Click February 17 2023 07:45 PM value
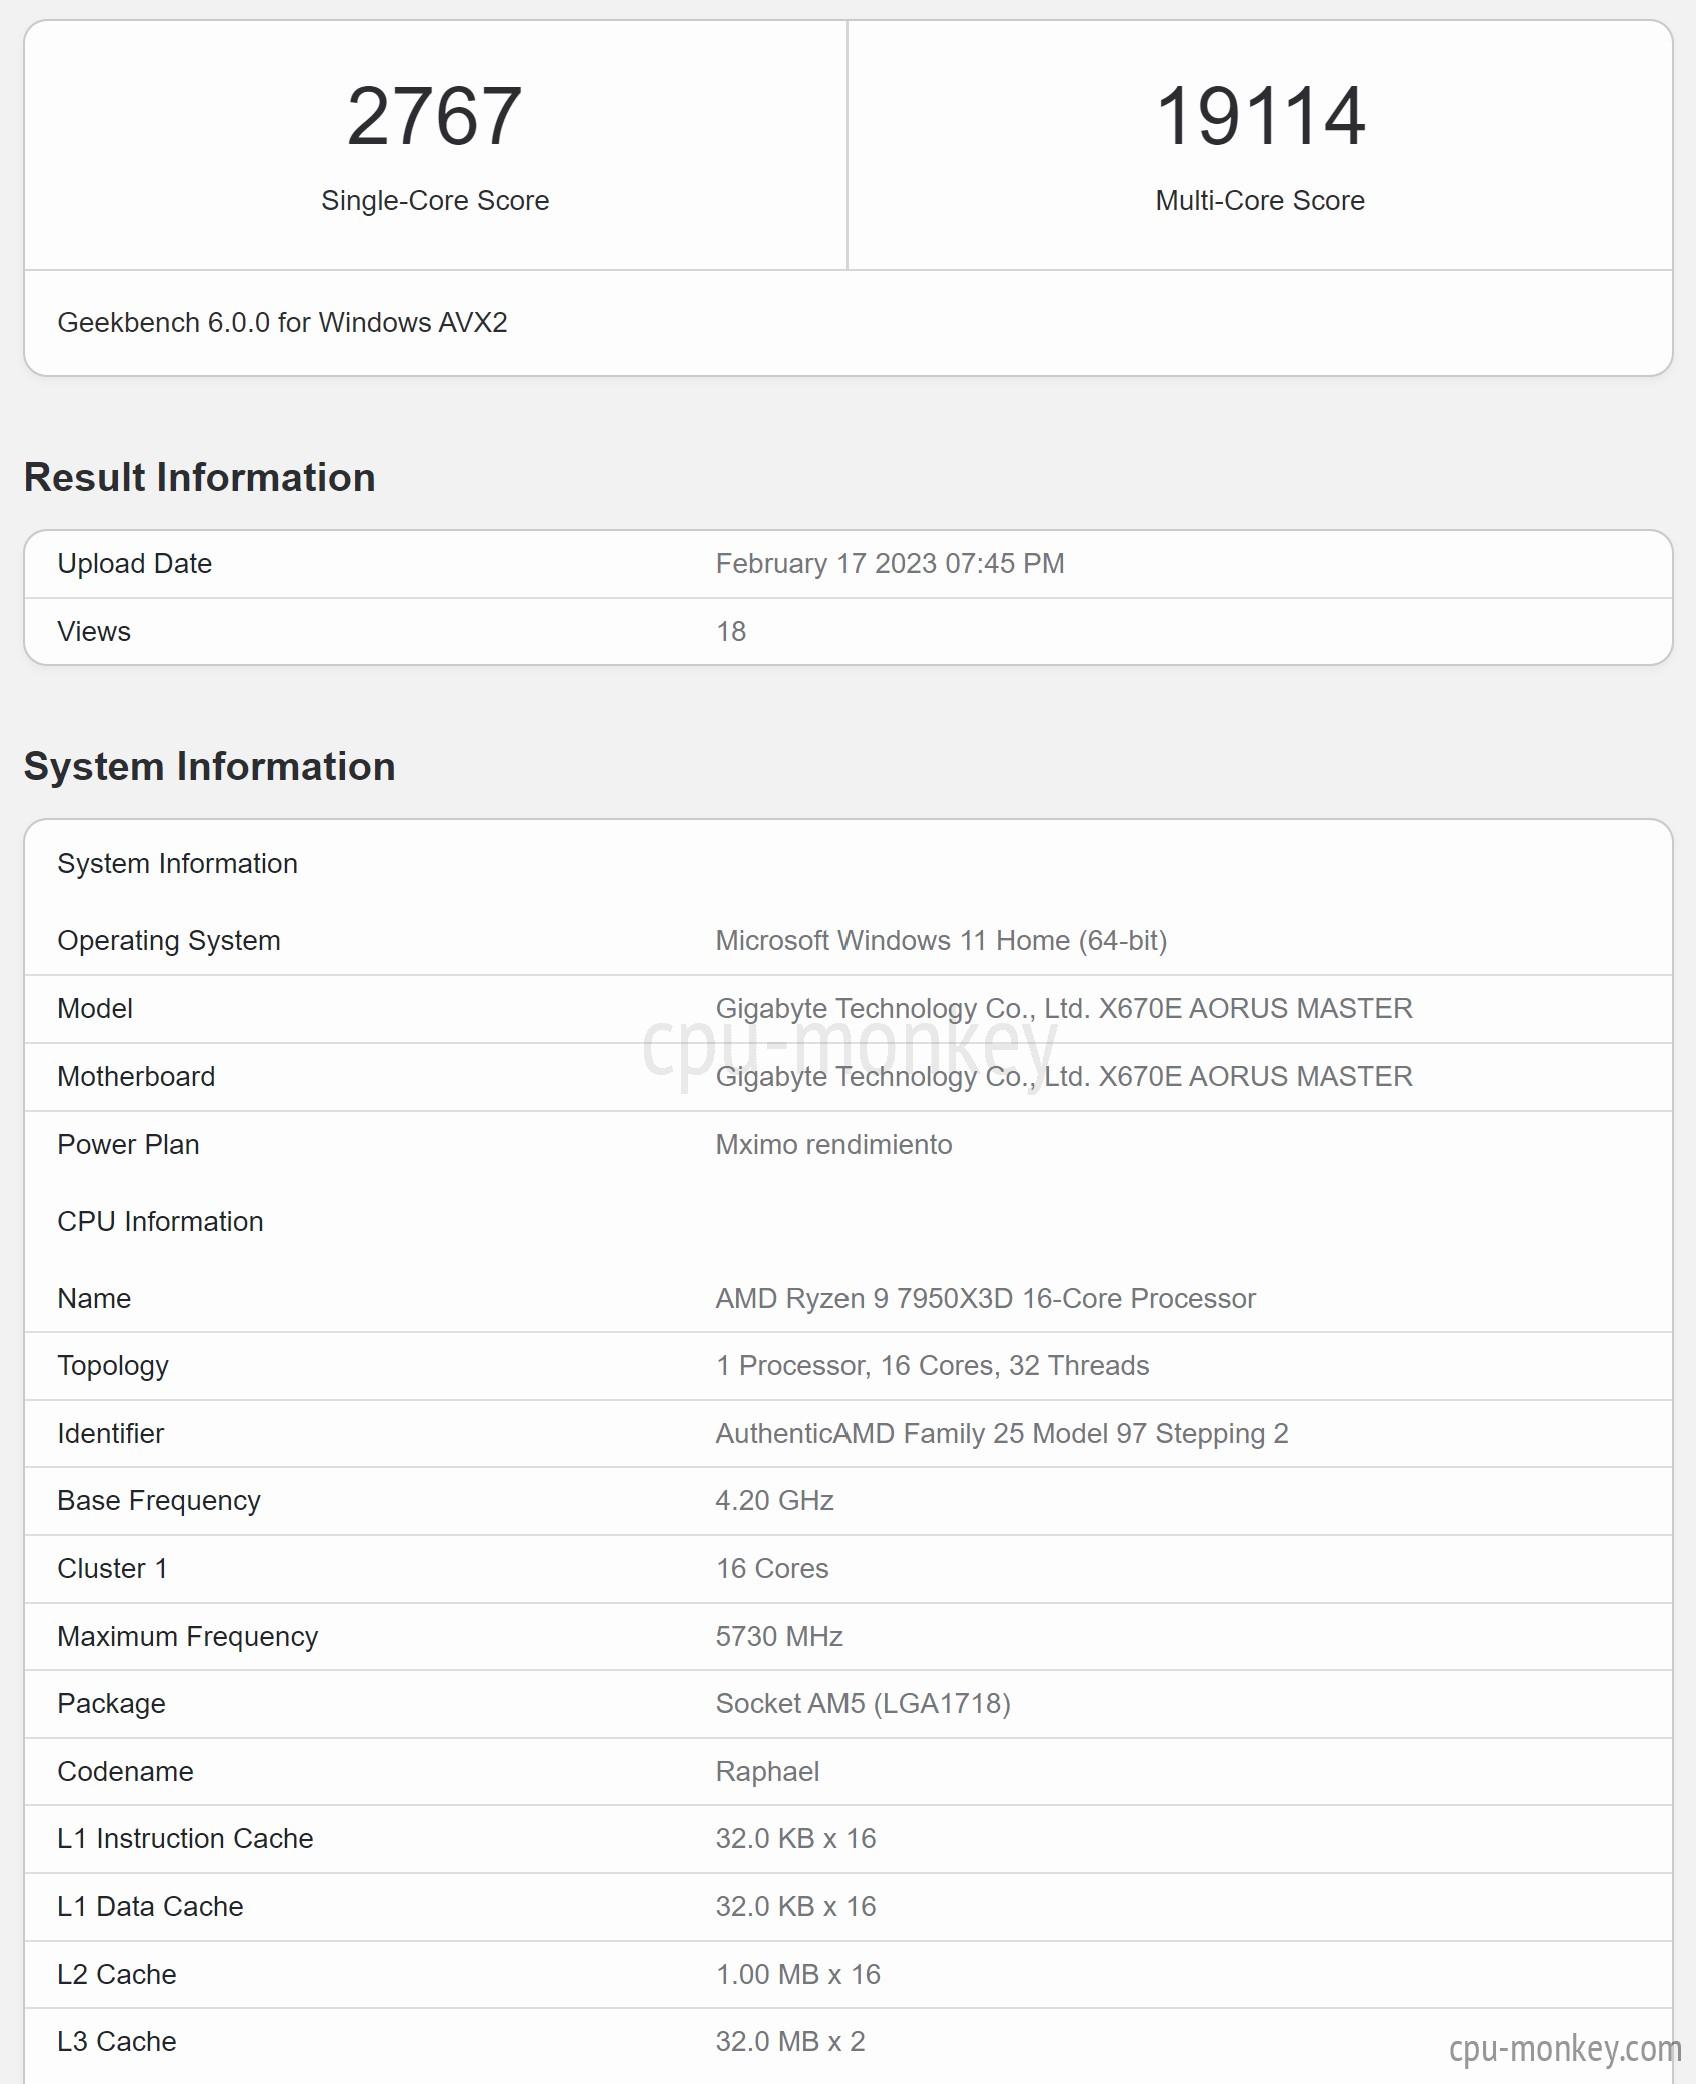This screenshot has width=1696, height=2084. [890, 564]
